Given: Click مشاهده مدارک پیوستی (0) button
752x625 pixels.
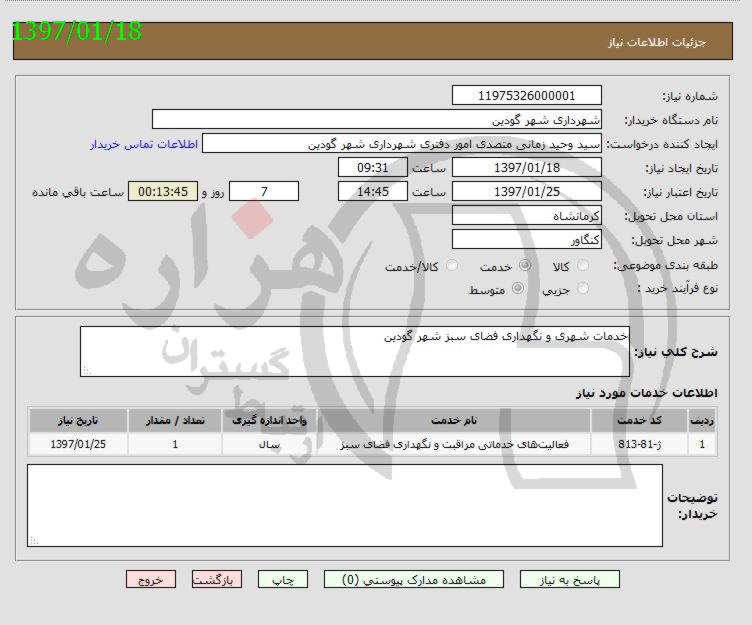Looking at the screenshot, I should click(x=414, y=579).
